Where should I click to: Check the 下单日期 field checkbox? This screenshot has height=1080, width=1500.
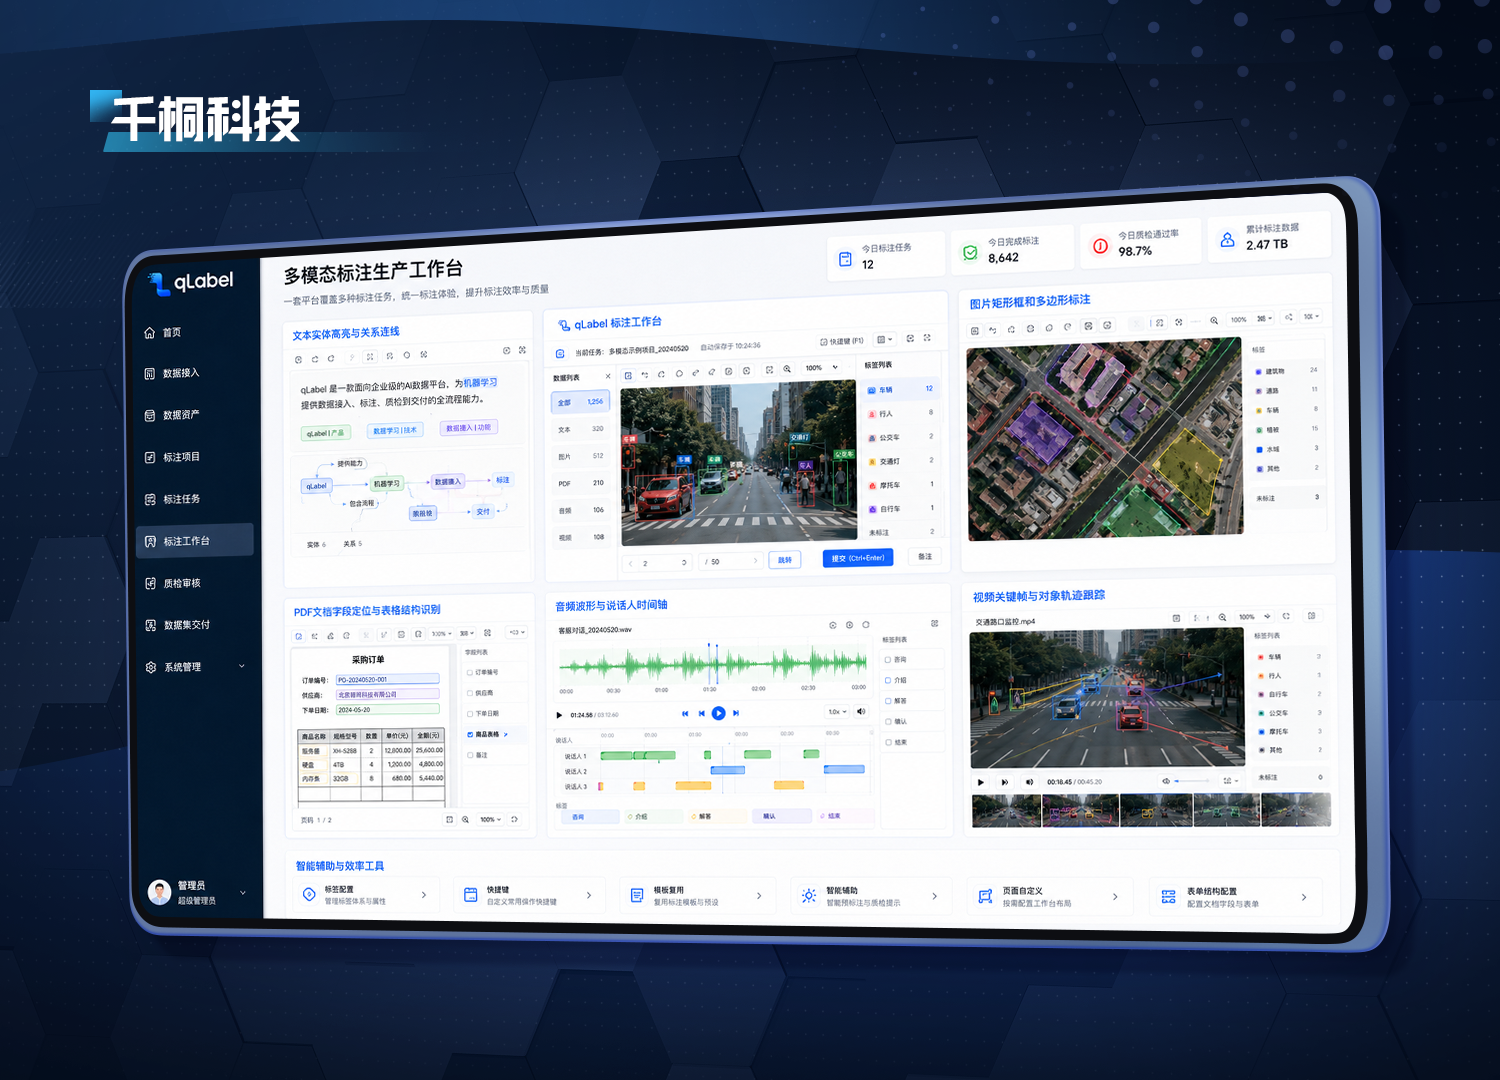click(470, 714)
